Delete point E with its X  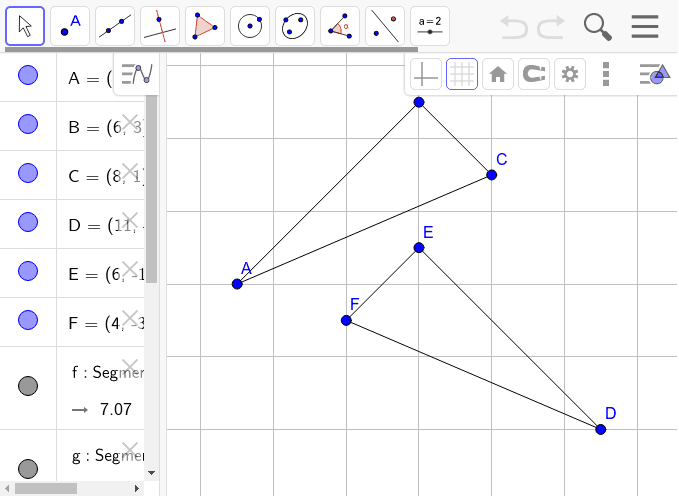(x=130, y=269)
